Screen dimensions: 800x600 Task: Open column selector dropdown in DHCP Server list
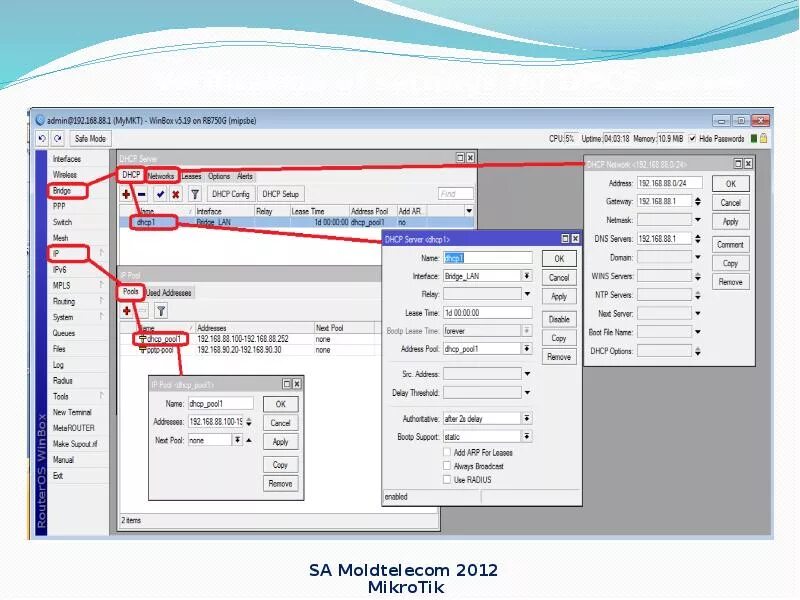(469, 211)
